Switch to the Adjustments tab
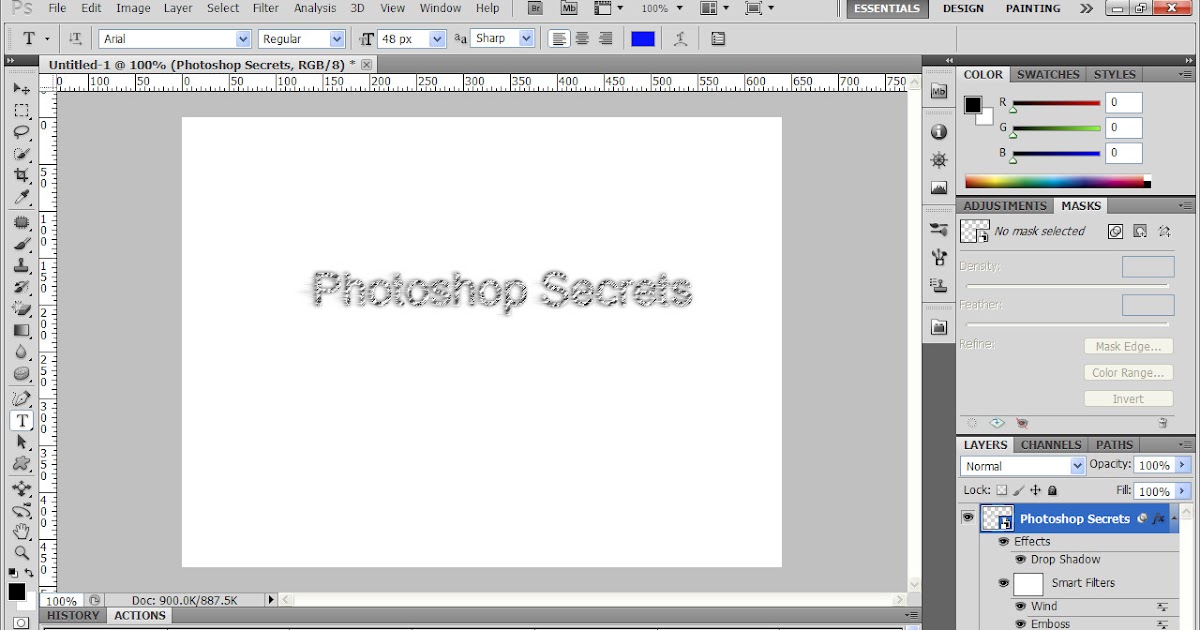 [1004, 206]
